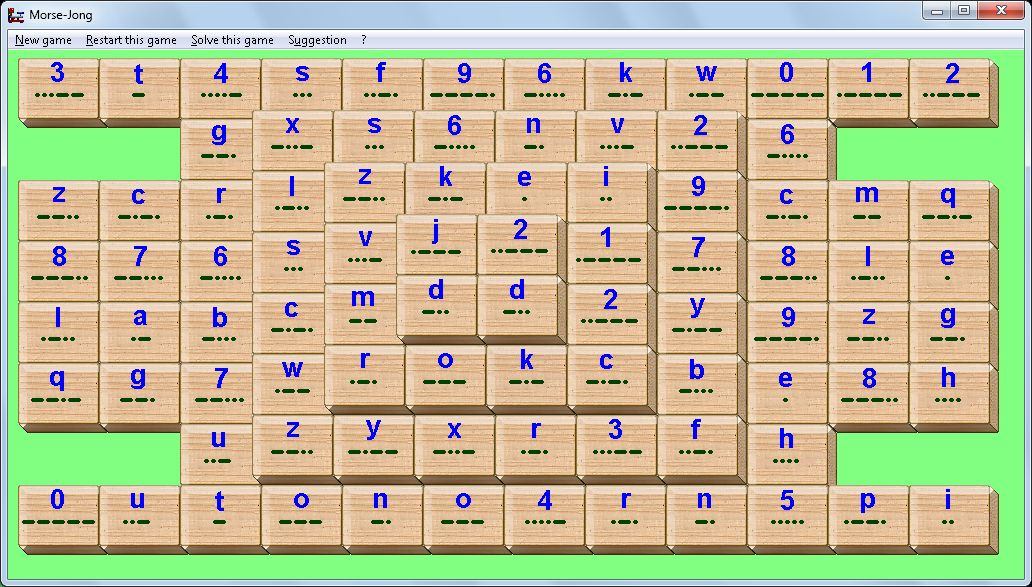
Task: Click the w tile in the top row
Action: pos(706,86)
